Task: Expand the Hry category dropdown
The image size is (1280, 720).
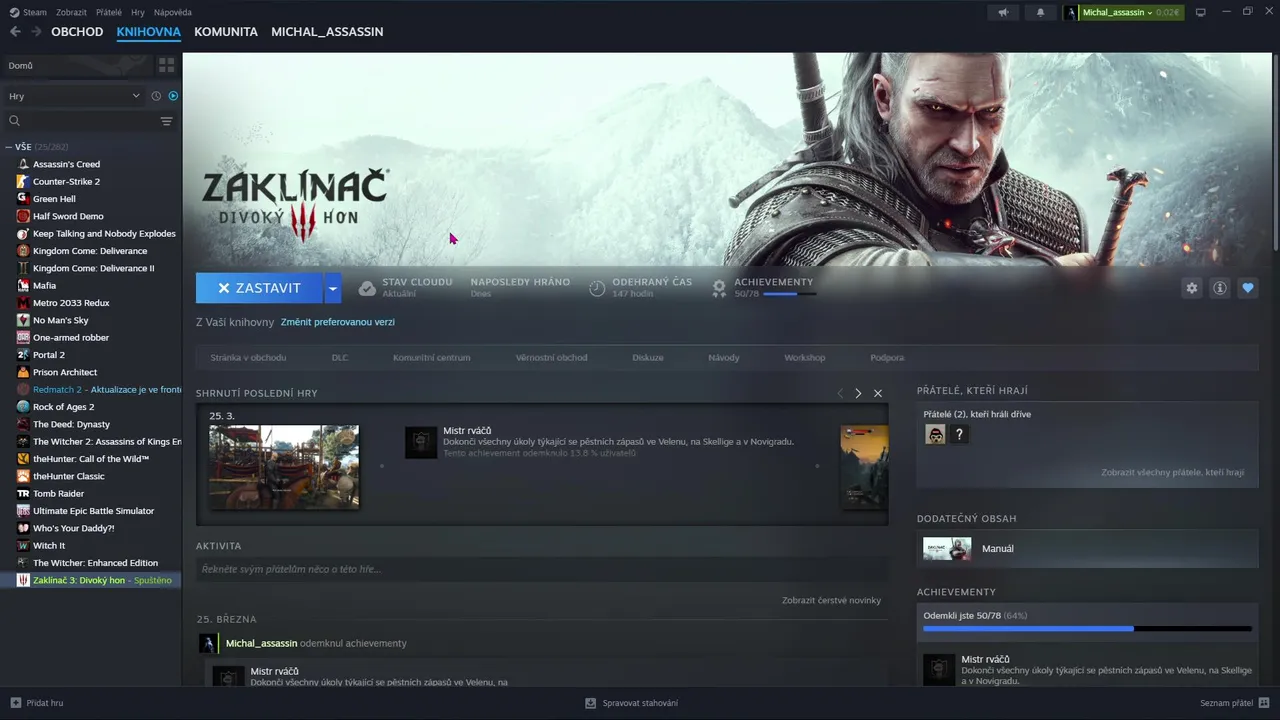Action: point(74,96)
